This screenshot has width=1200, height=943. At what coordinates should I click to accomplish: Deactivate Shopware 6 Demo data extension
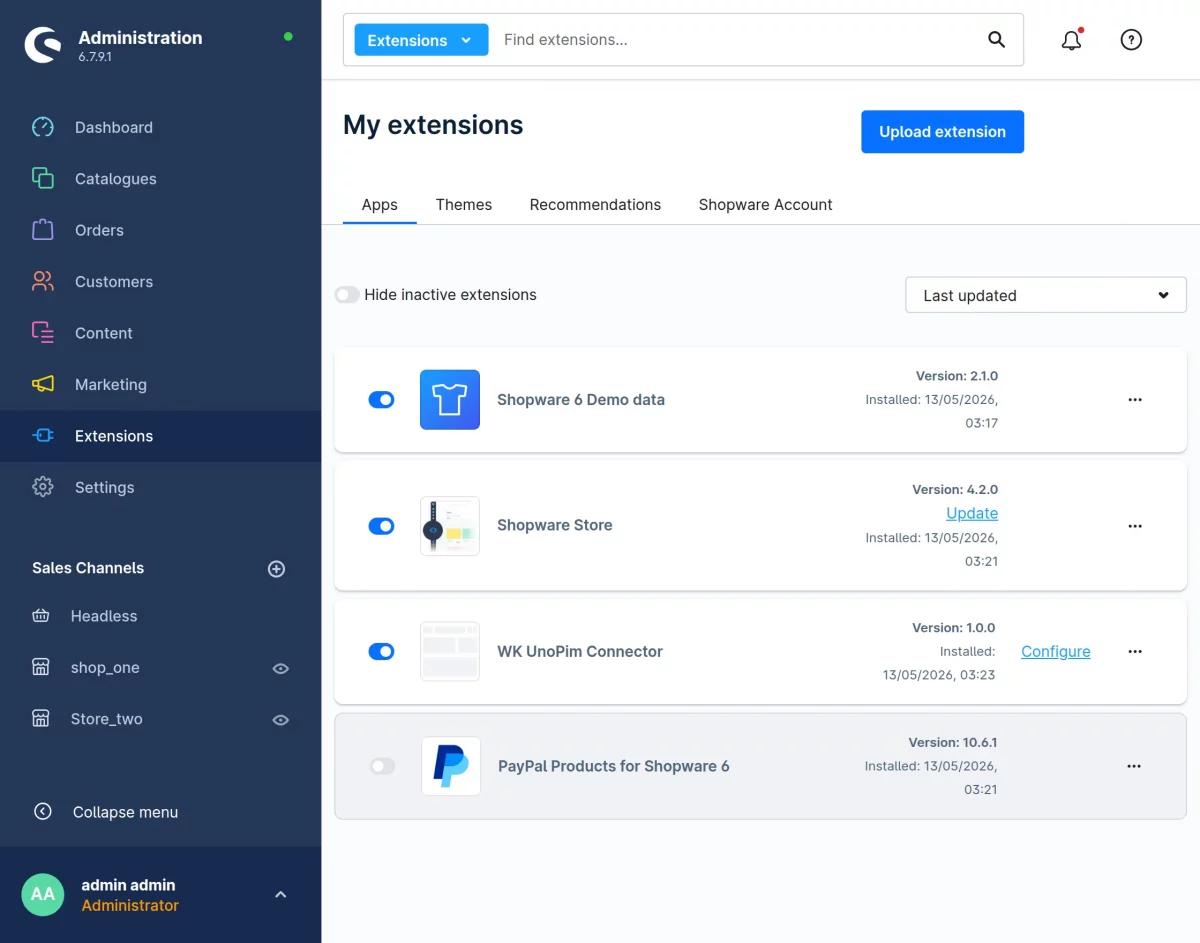tap(382, 400)
